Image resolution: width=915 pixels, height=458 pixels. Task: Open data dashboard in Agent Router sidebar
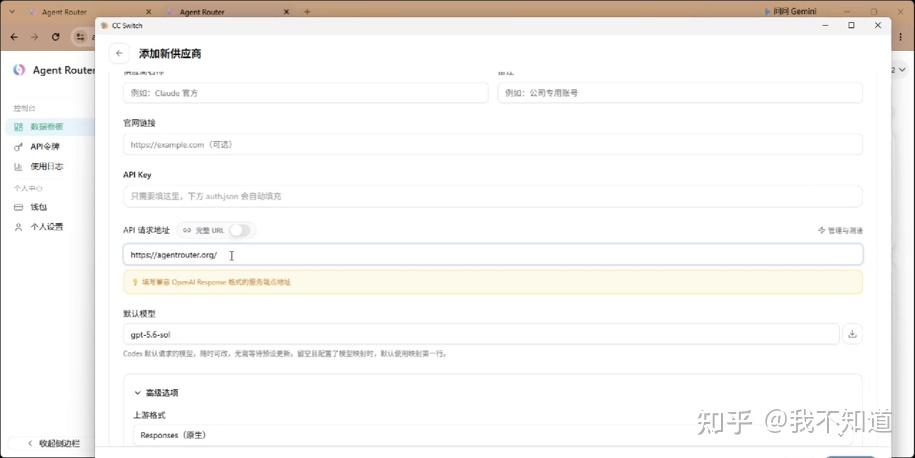point(46,127)
